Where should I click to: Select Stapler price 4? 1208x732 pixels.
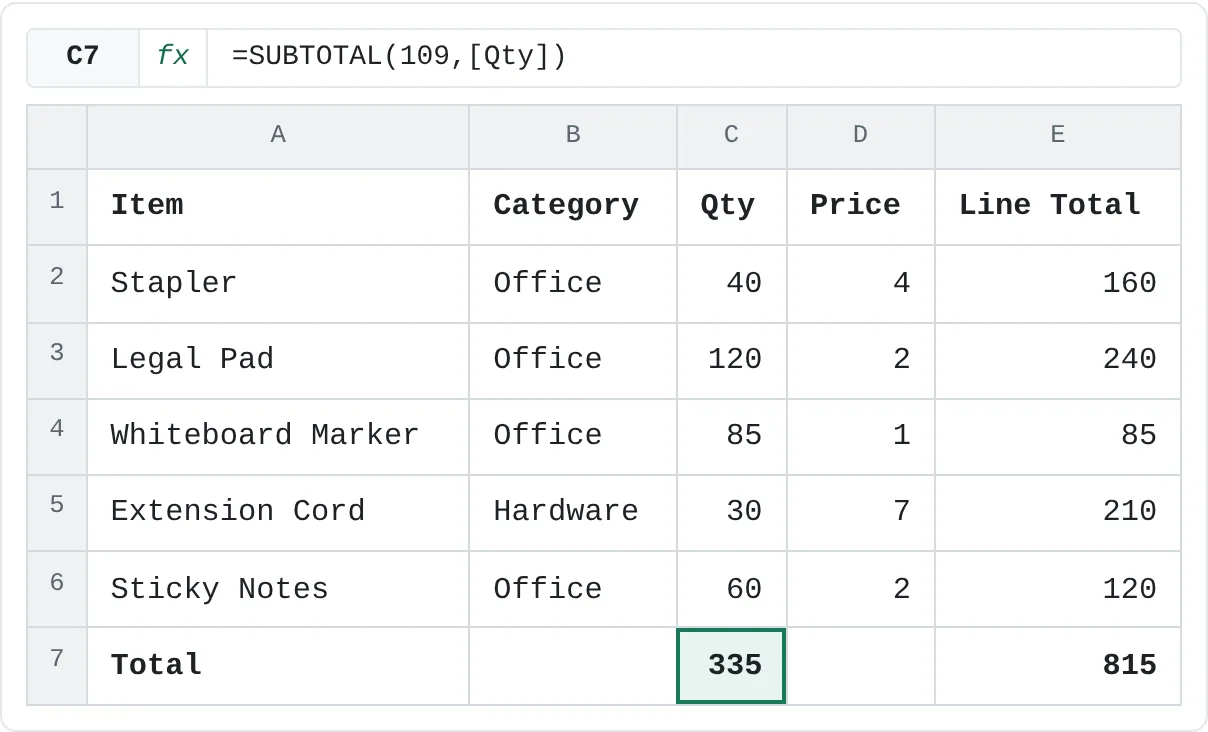pyautogui.click(x=861, y=284)
